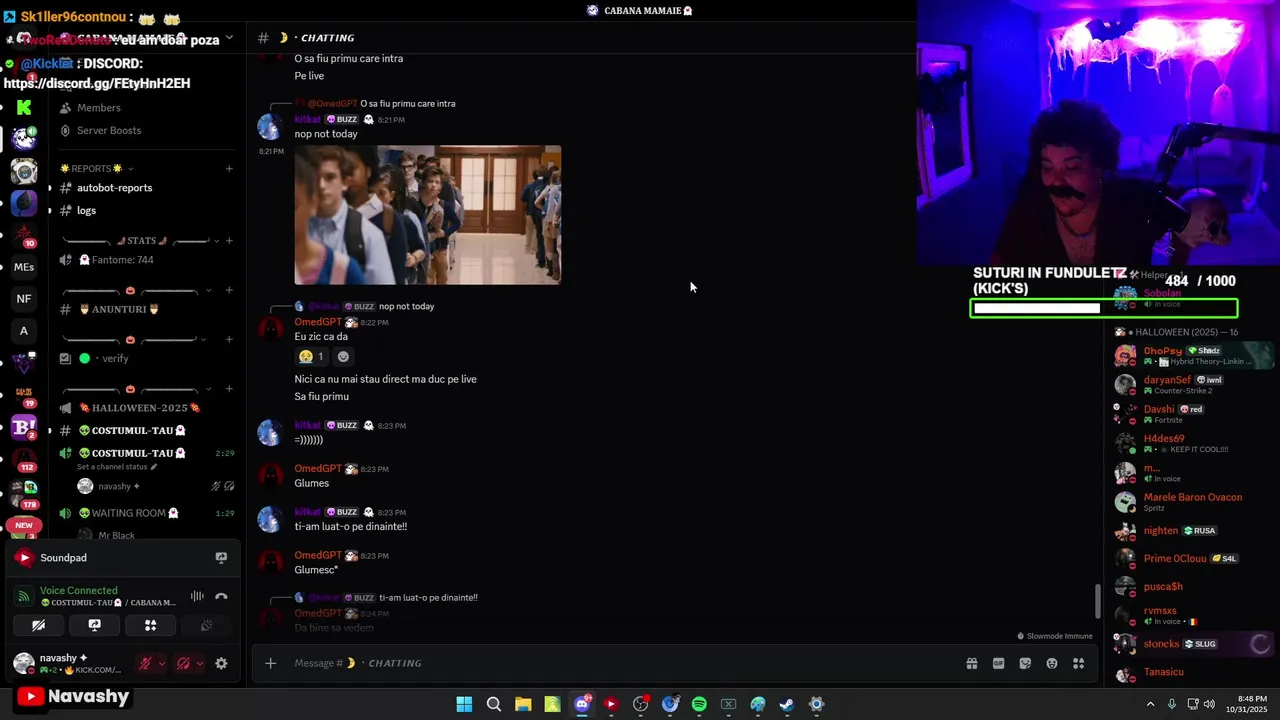Open volume control in system tray
1280x720 pixels.
click(x=1208, y=704)
